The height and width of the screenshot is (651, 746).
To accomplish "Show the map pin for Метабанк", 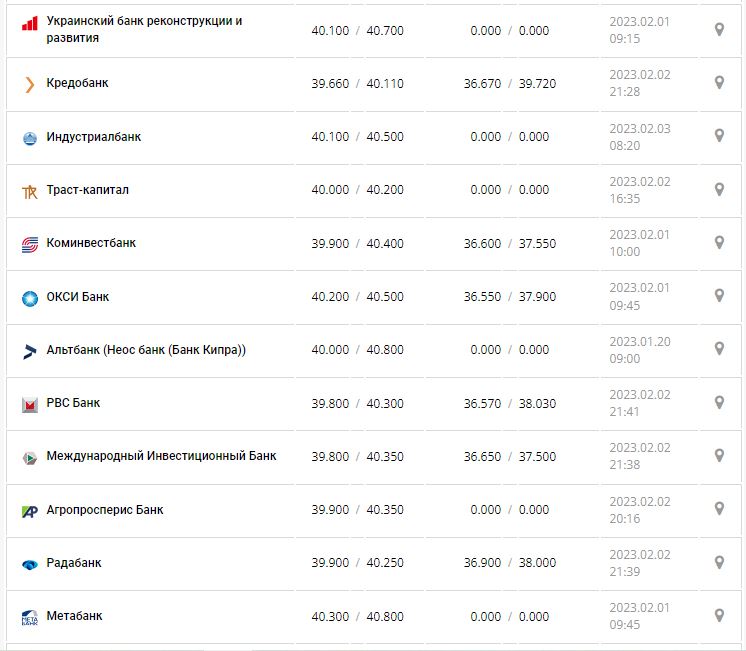I will tap(719, 616).
